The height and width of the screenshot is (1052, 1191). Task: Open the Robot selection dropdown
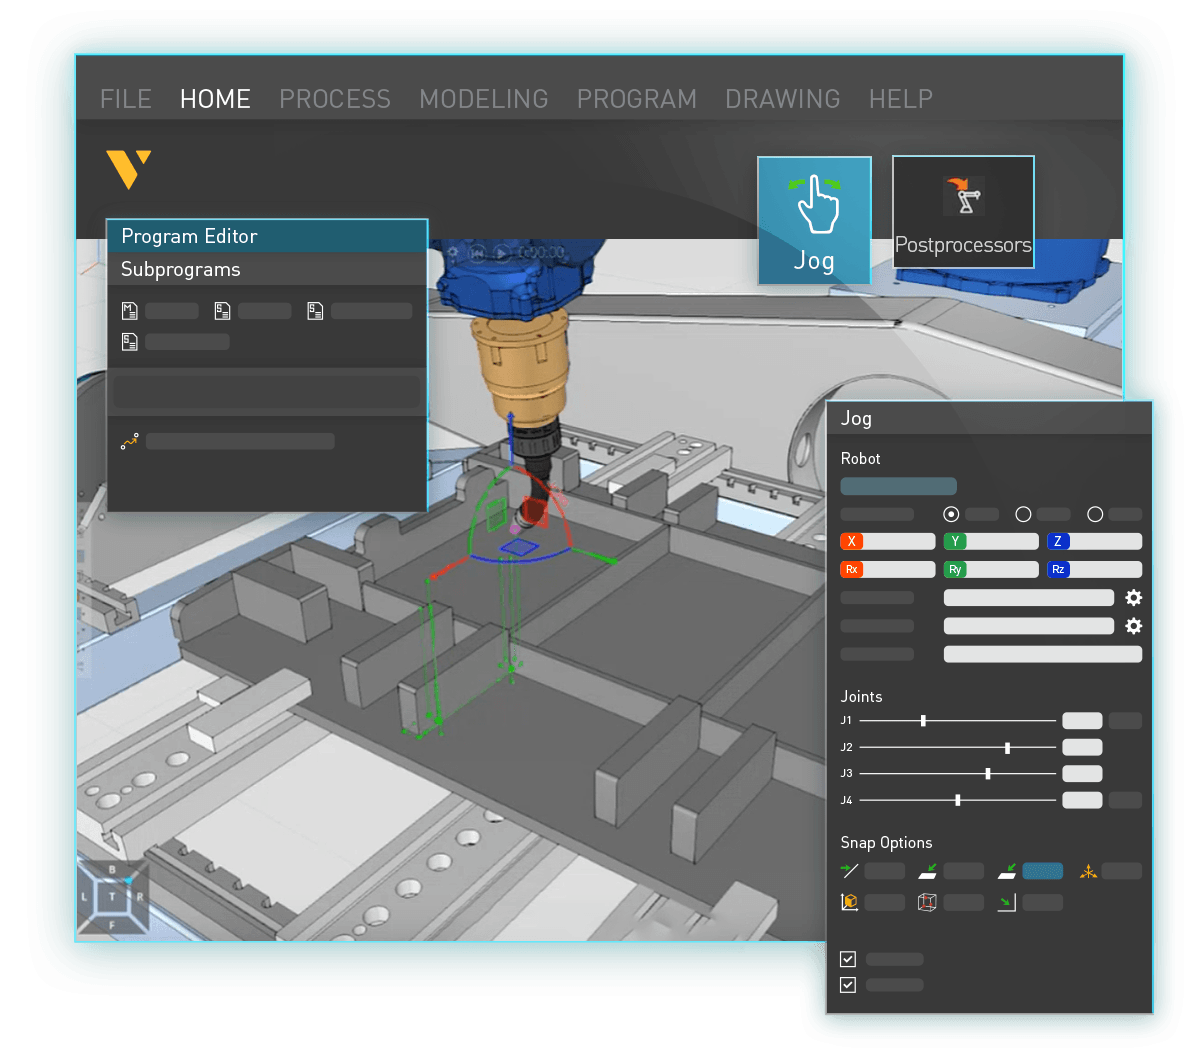coord(897,485)
